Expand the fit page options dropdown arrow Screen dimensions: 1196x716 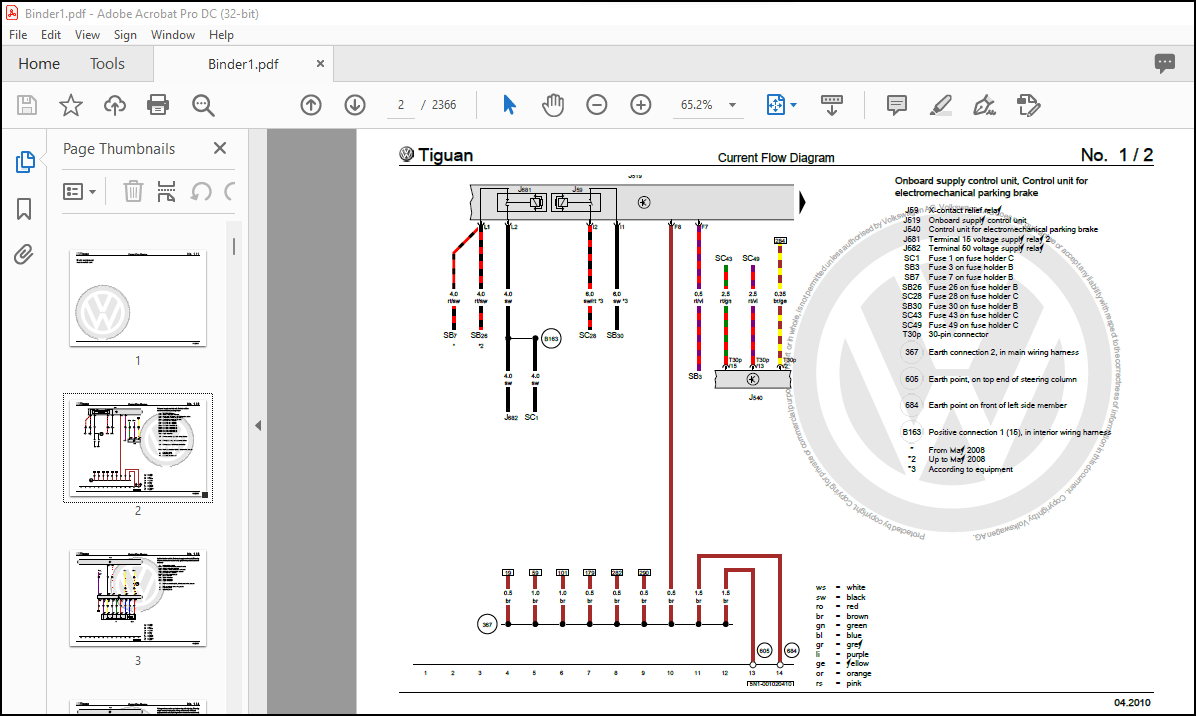[793, 105]
